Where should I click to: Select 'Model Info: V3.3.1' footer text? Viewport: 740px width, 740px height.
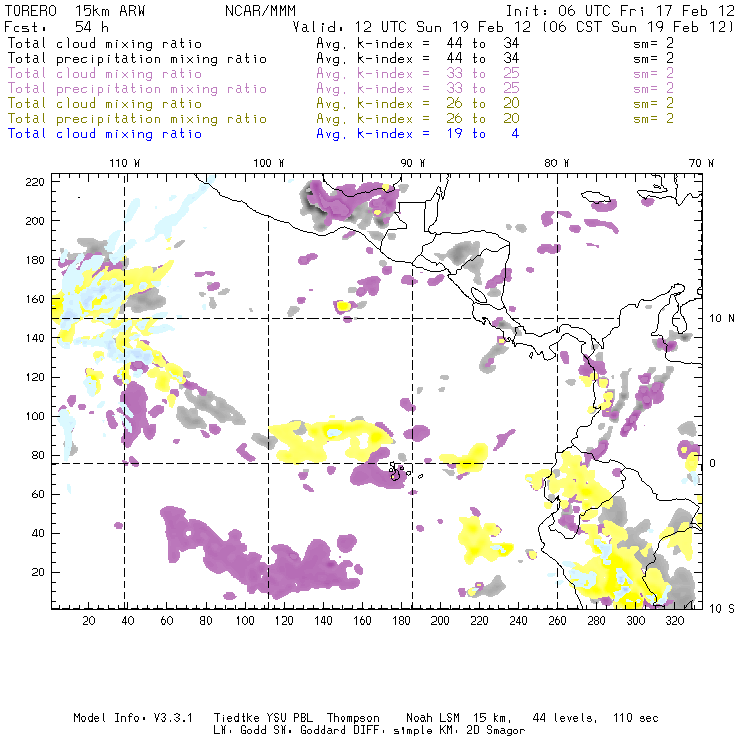[x=133, y=718]
